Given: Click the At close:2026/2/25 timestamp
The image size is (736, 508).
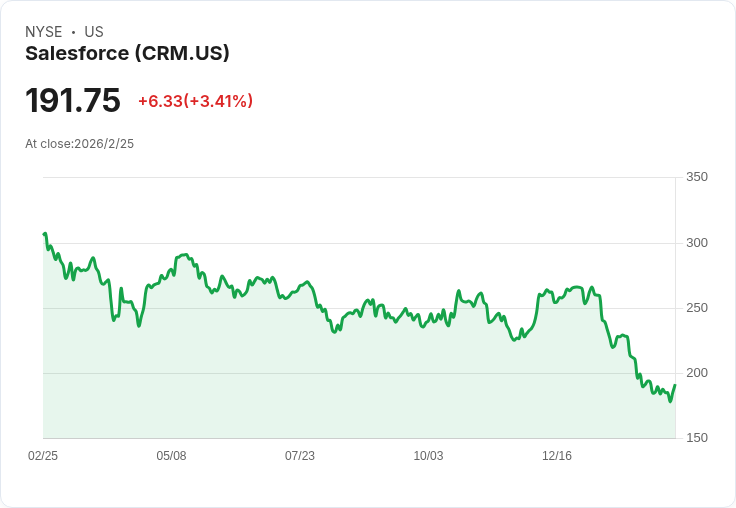Looking at the screenshot, I should point(79,144).
